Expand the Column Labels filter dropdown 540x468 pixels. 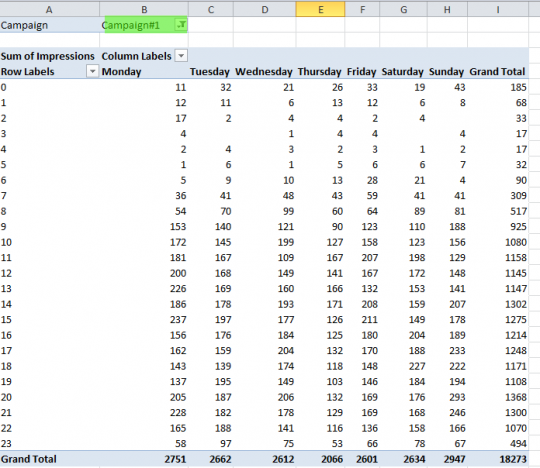pos(181,55)
